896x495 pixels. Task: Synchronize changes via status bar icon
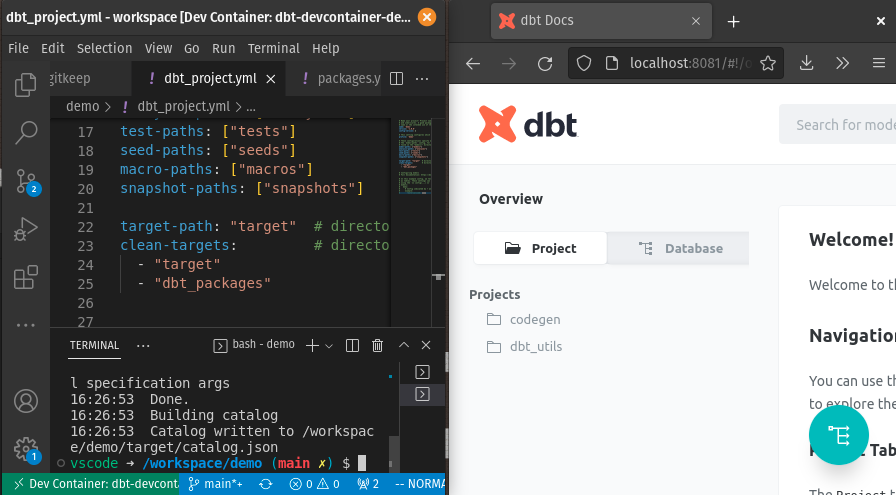point(266,484)
